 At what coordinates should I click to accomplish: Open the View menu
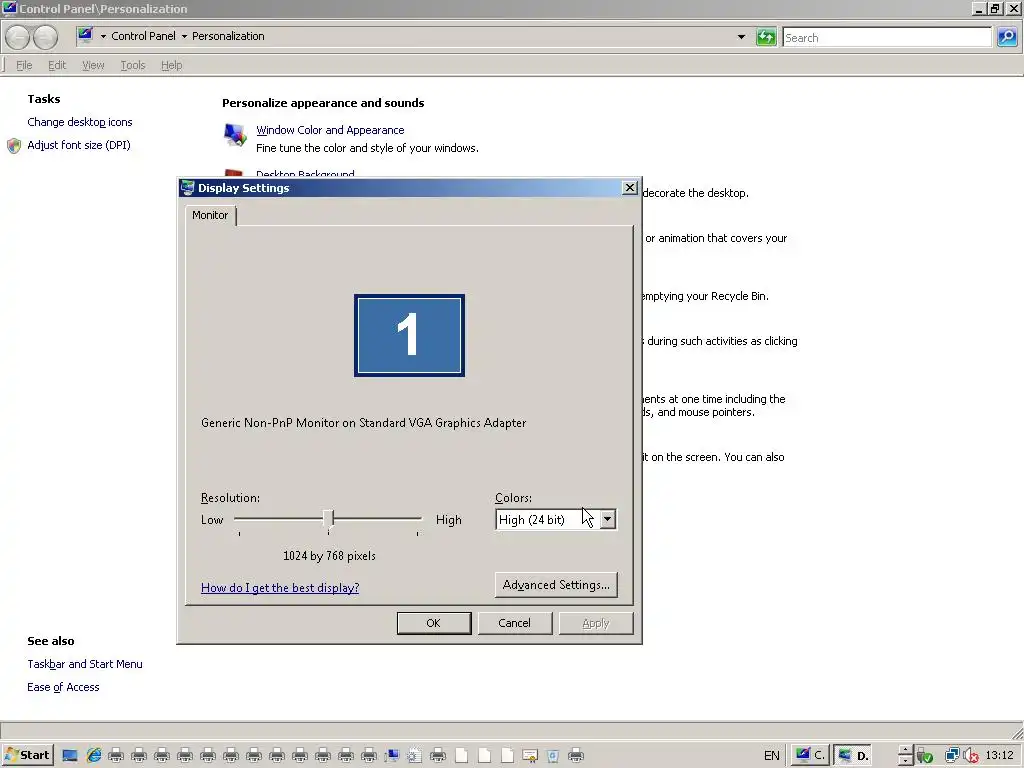93,65
